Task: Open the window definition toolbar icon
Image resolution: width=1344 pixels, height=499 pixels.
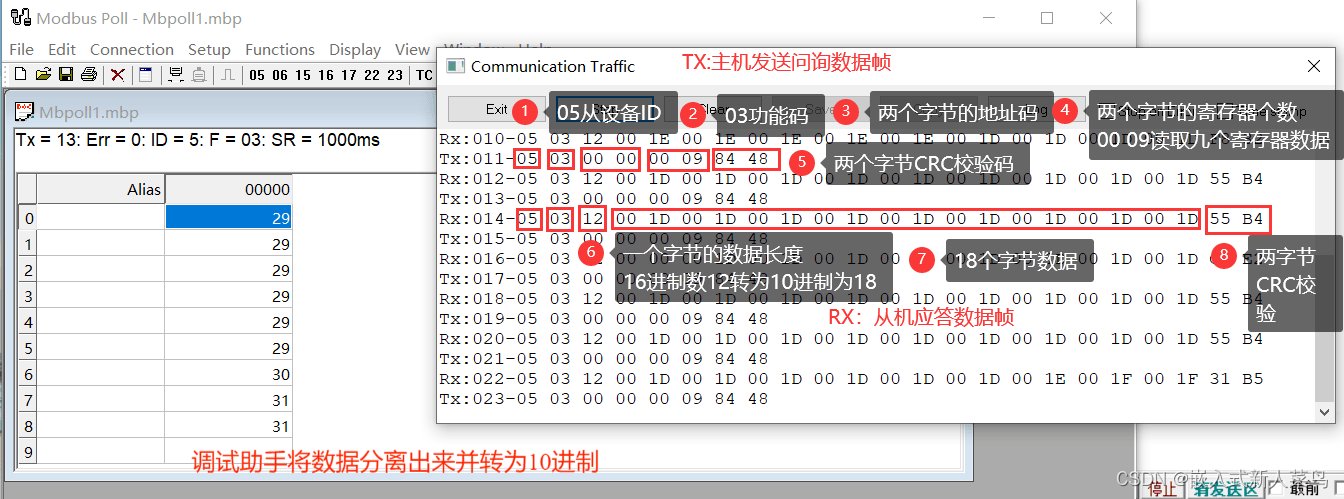Action: [x=145, y=74]
